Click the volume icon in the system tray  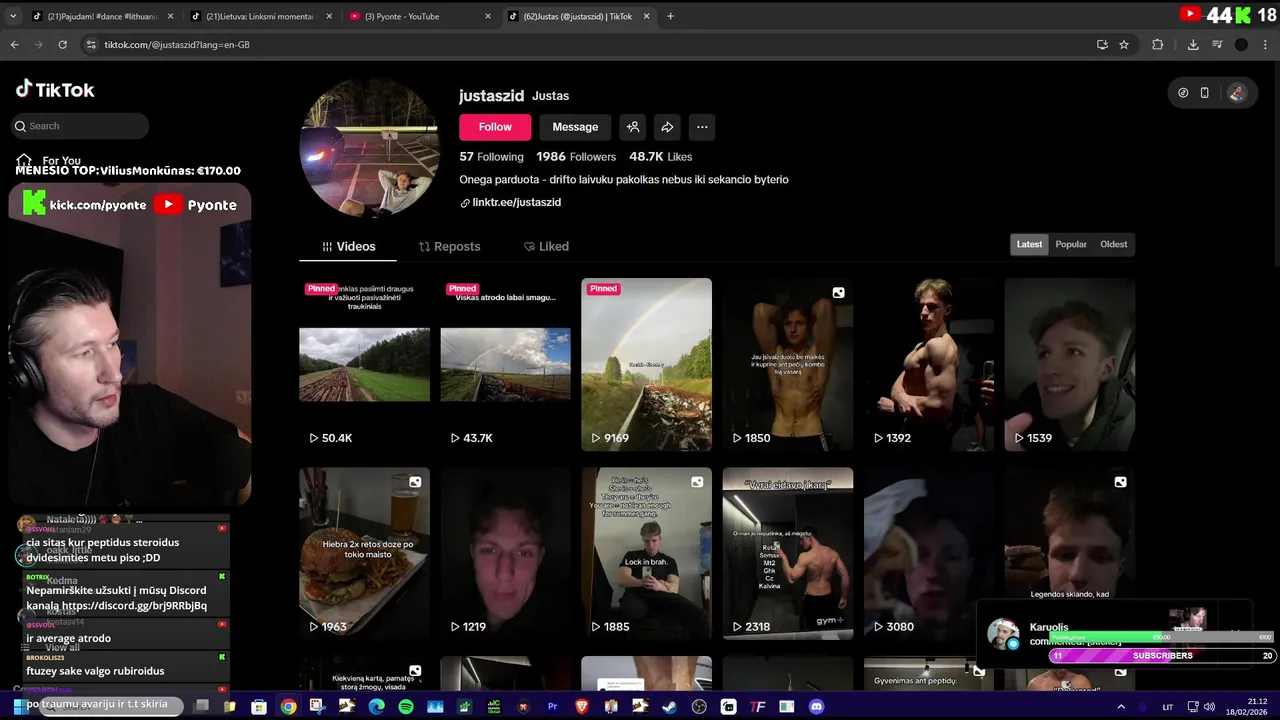pos(1208,707)
